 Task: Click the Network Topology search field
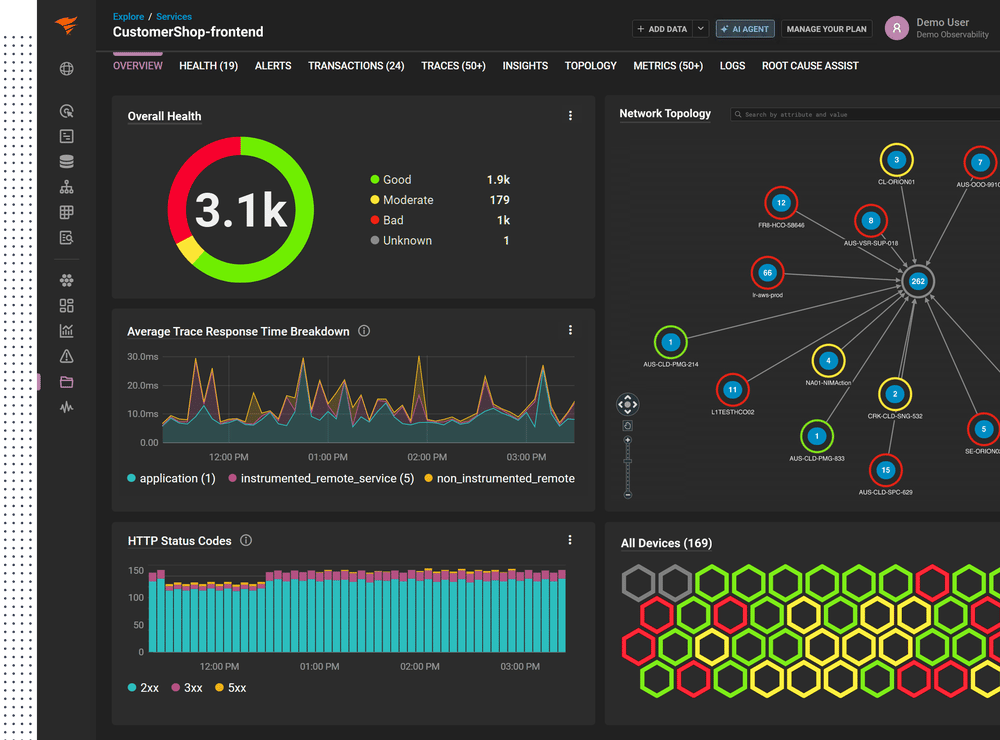point(865,114)
